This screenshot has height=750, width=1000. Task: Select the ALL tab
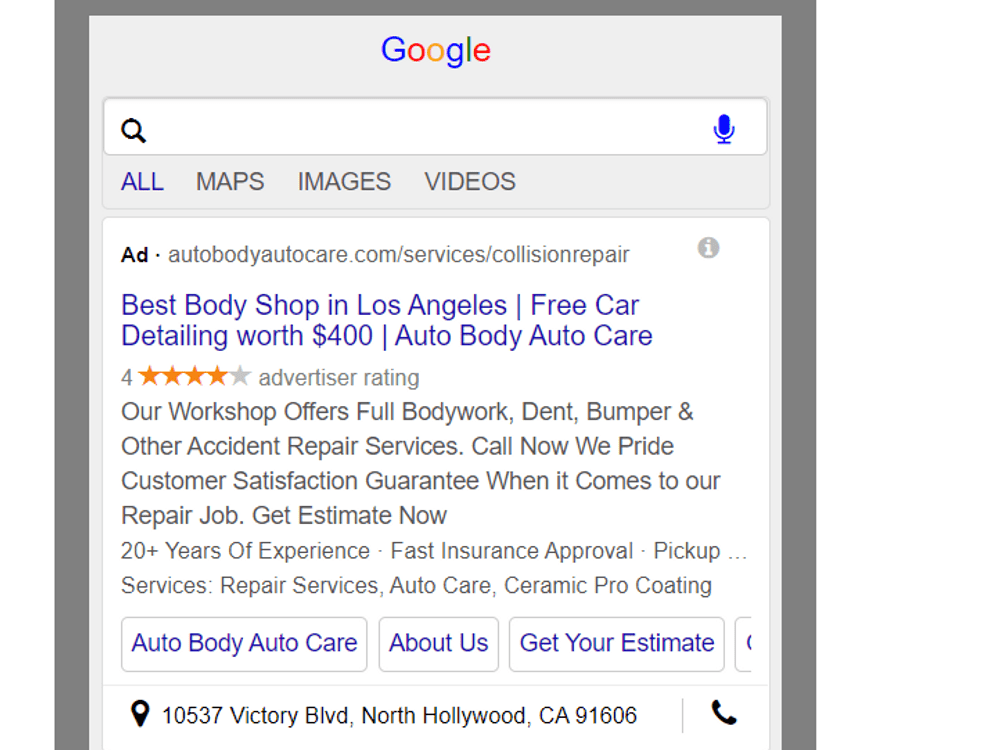[142, 182]
